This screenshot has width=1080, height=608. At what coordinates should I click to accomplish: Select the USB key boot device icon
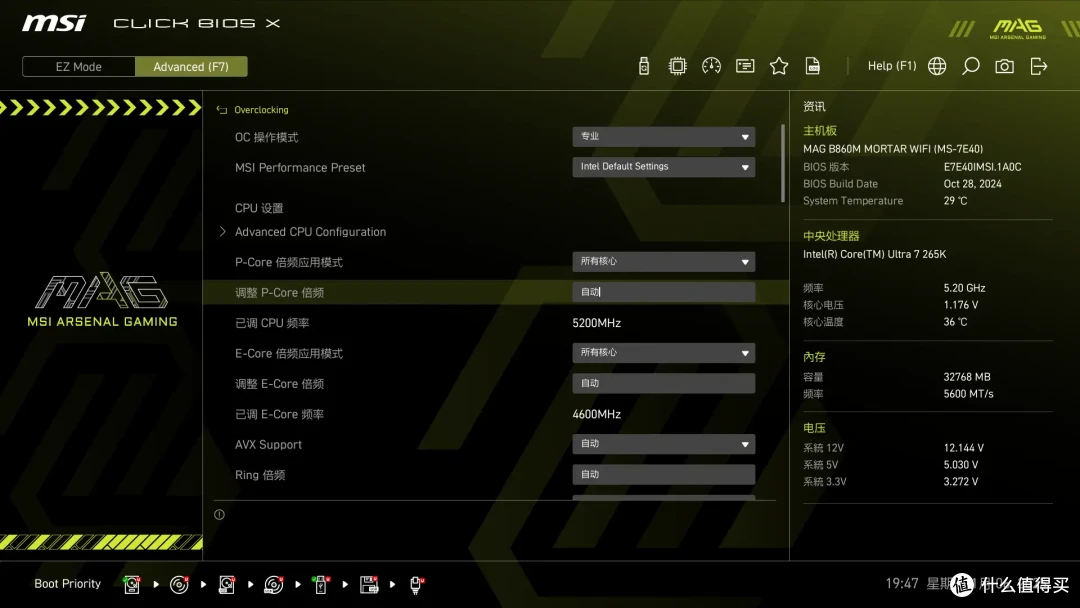click(x=321, y=585)
